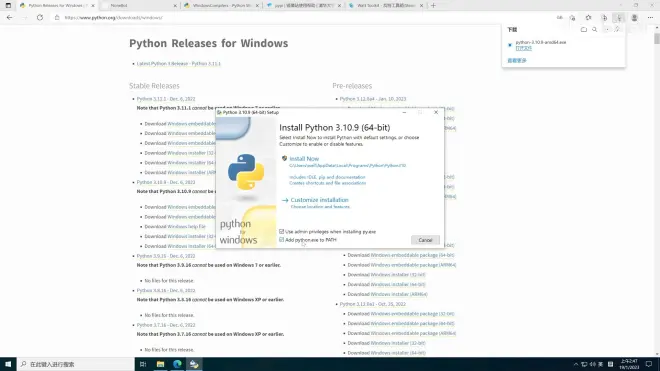Image resolution: width=660 pixels, height=371 pixels.
Task: Open the Collections icon in toolbar
Action: (x=604, y=18)
